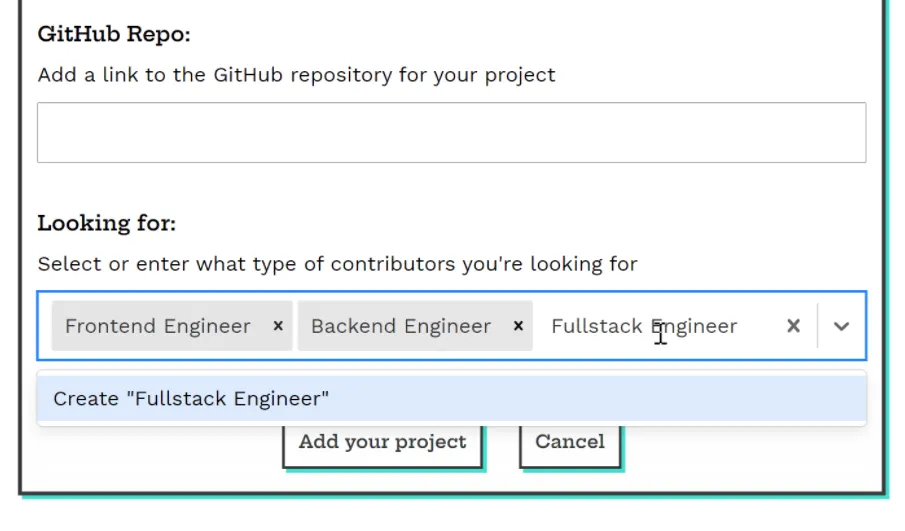This screenshot has height=531, width=905.
Task: Expand the Looking for dropdown chevron
Action: [x=841, y=326]
